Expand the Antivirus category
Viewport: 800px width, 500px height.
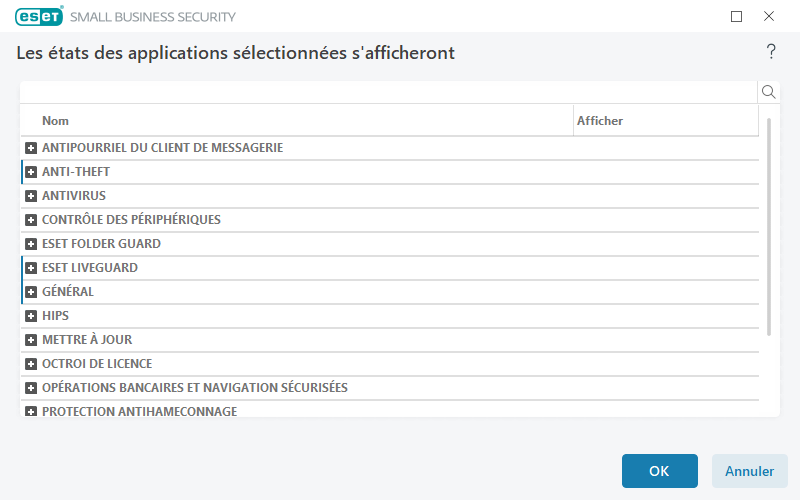(31, 196)
